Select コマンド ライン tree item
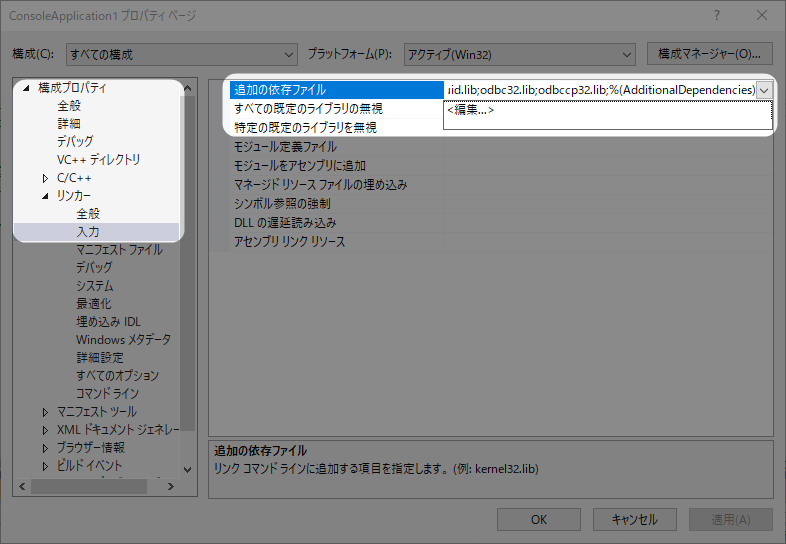The height and width of the screenshot is (544, 786). pos(107,394)
